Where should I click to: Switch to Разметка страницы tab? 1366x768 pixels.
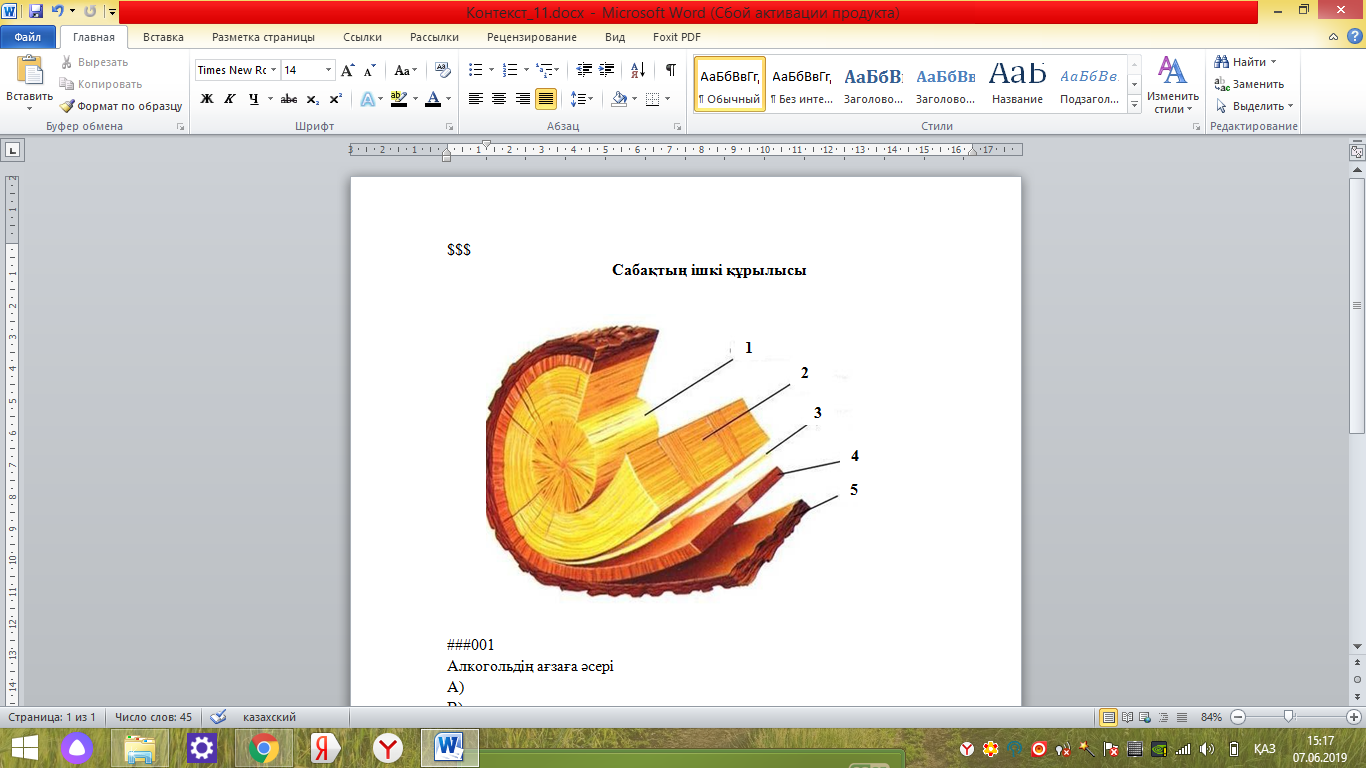[263, 37]
